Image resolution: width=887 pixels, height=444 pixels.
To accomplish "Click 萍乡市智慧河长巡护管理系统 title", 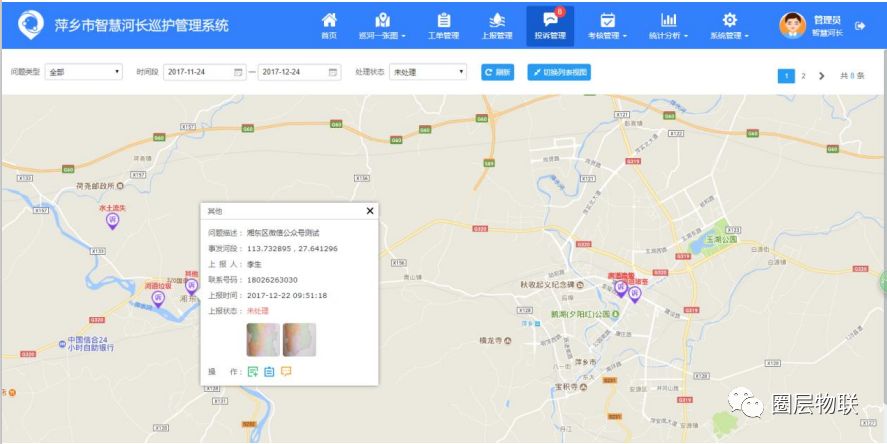I will pos(141,25).
